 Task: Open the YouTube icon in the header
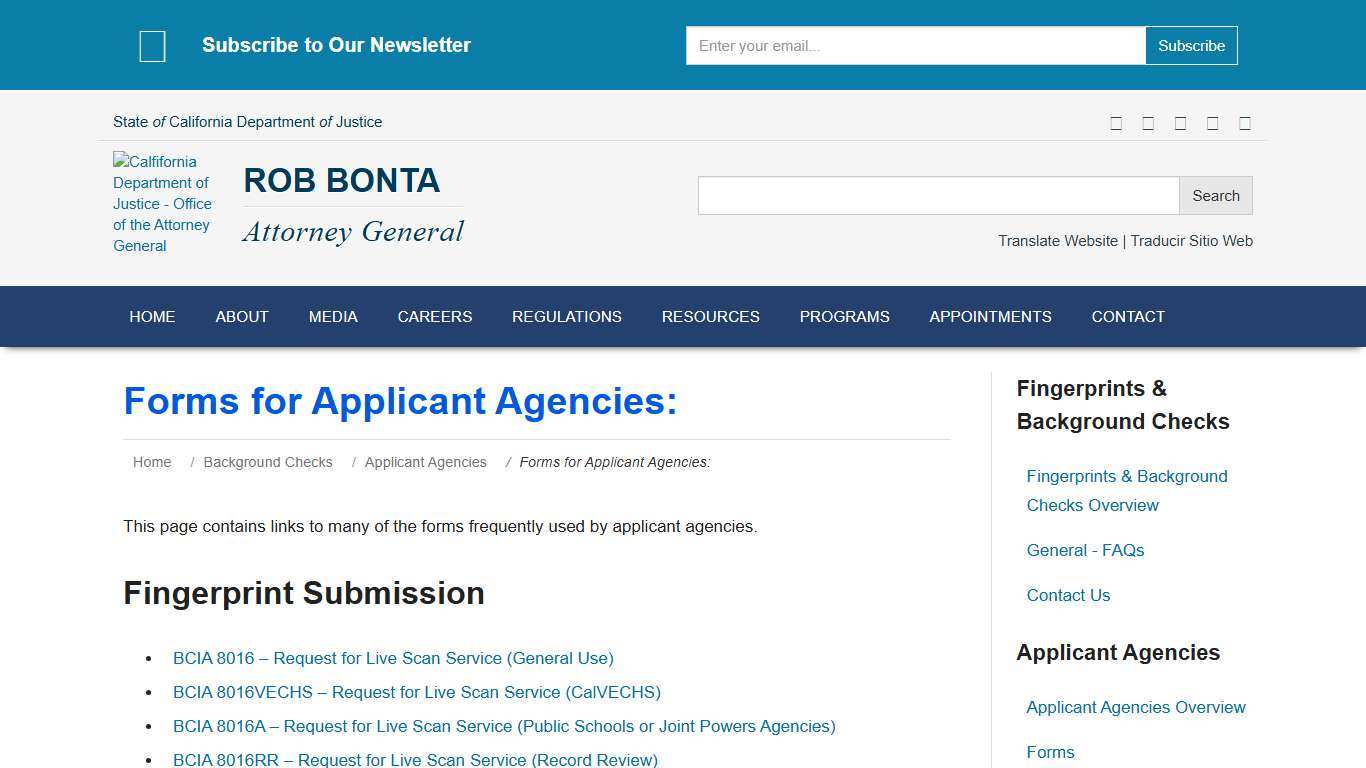tap(1180, 122)
